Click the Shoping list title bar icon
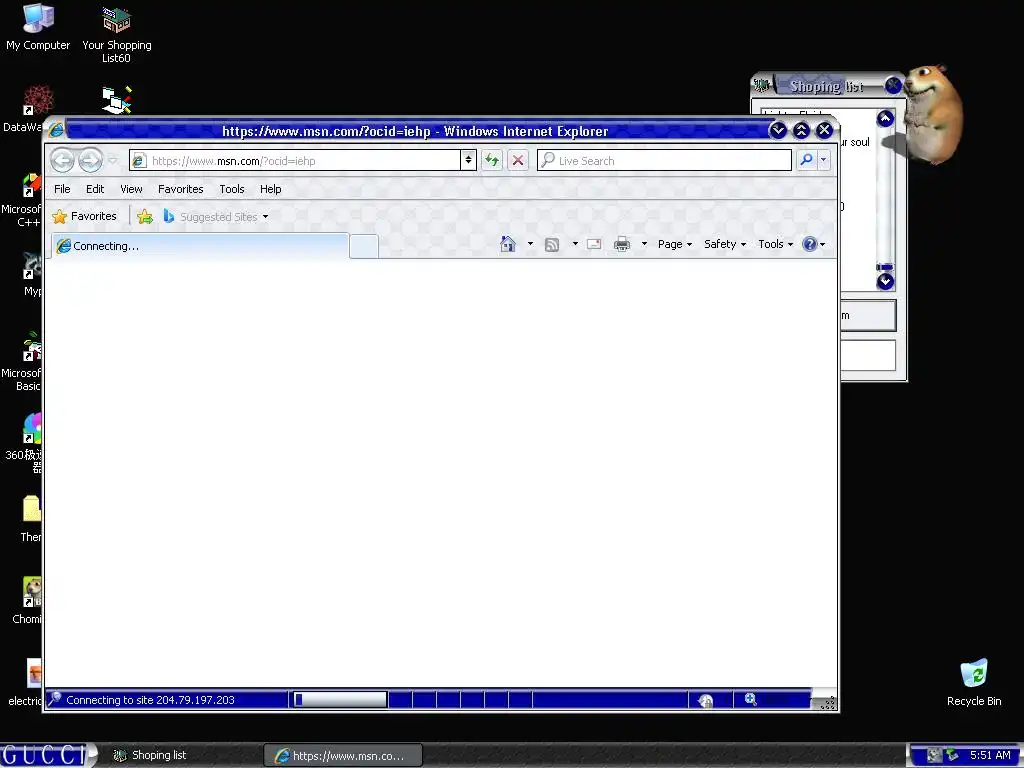1024x768 pixels. pos(761,85)
